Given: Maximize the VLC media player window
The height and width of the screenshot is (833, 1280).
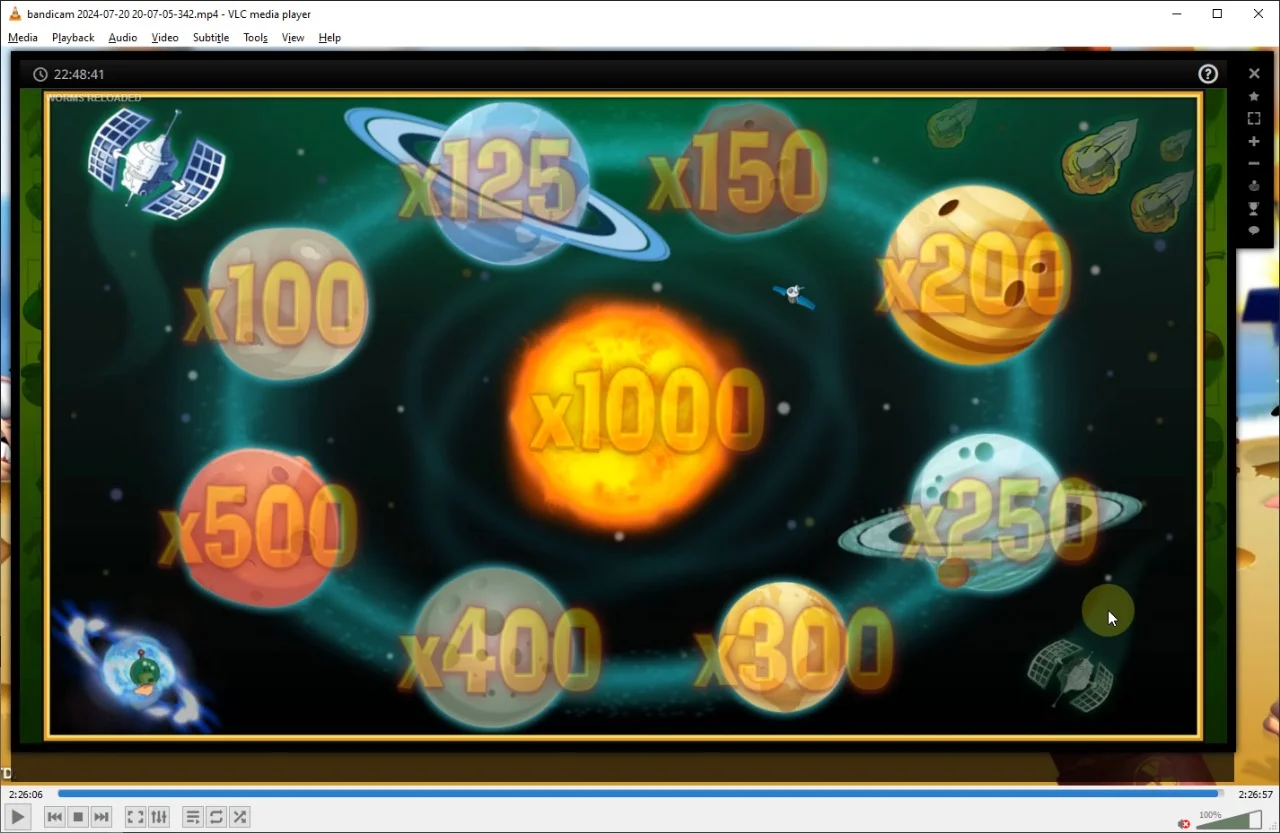Looking at the screenshot, I should (1217, 14).
